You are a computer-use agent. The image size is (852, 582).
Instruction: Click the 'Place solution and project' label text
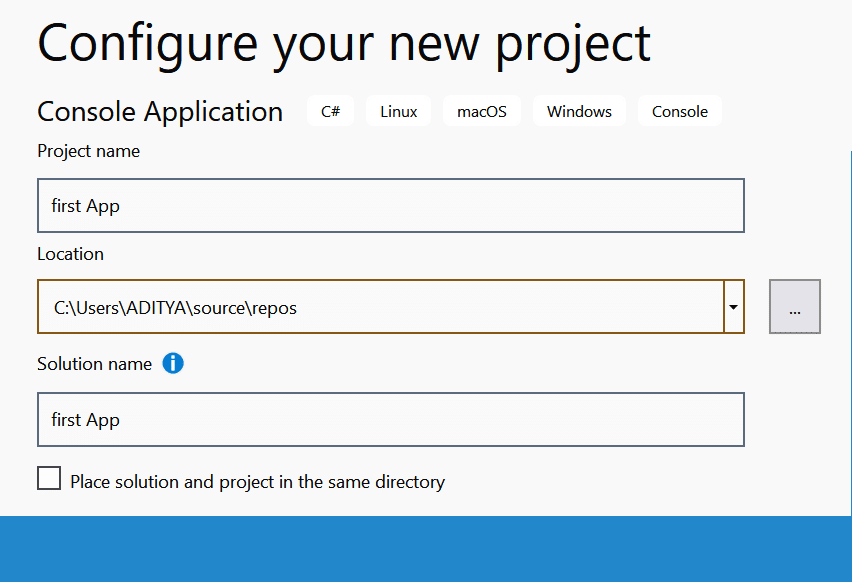257,482
